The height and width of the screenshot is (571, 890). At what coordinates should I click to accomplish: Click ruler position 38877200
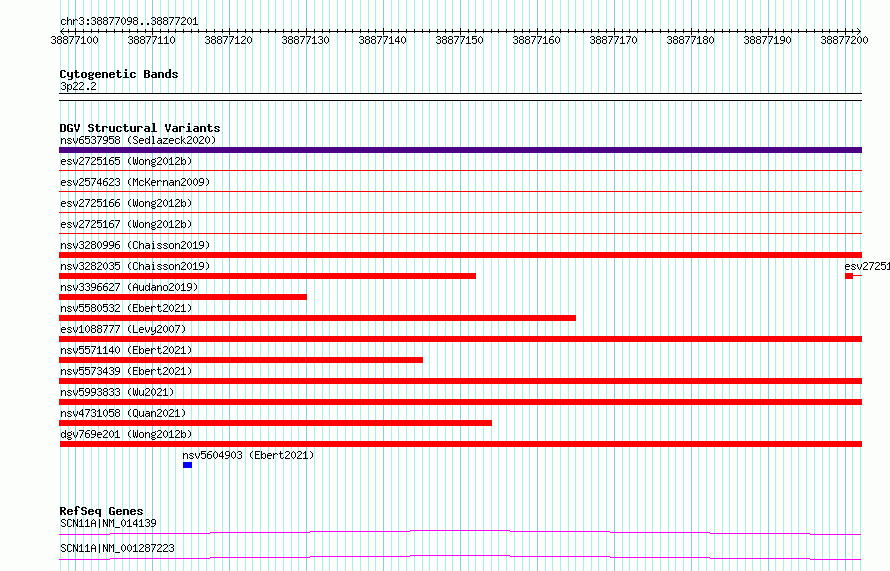[844, 40]
